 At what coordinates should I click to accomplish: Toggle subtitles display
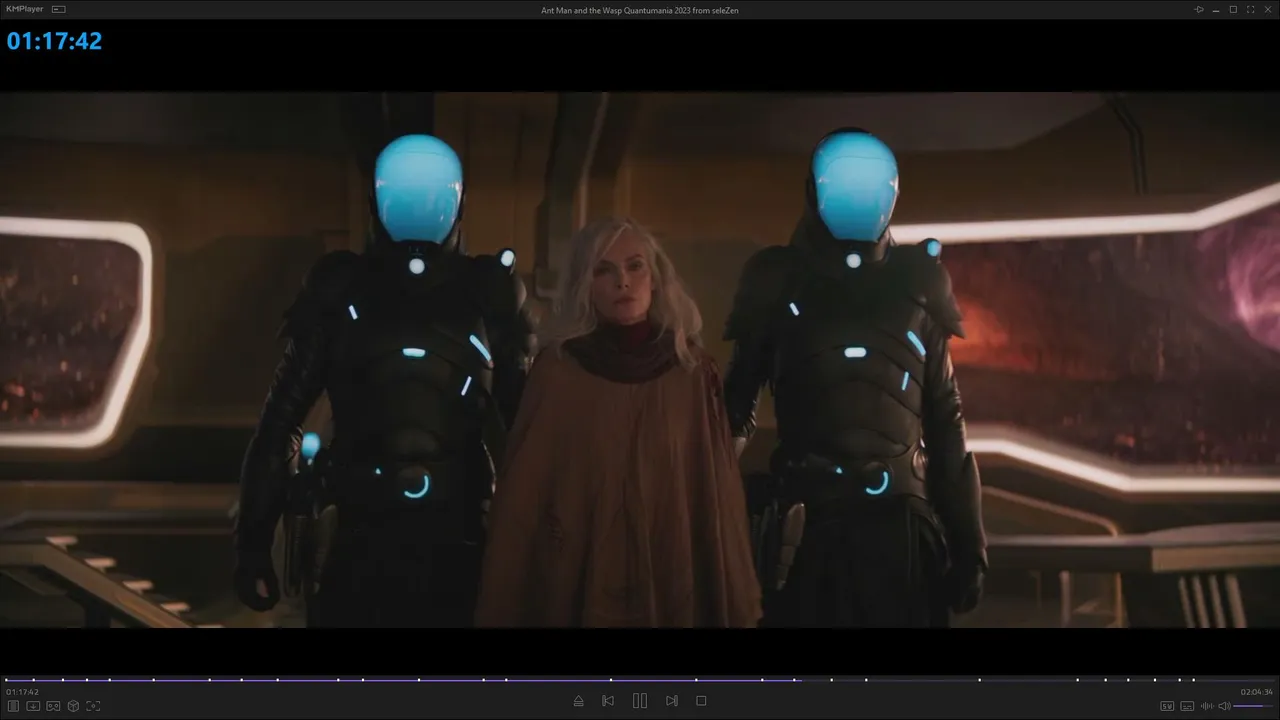pos(1187,706)
